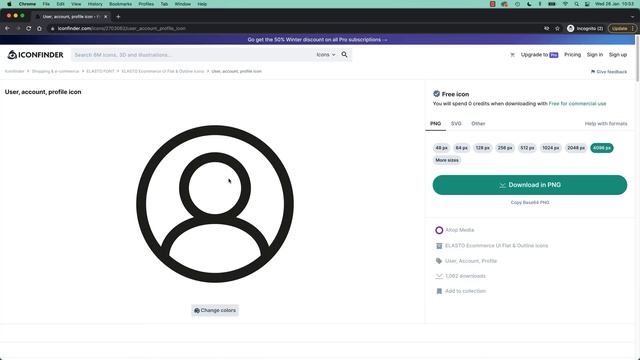Bookmark this page with the star icon
Image resolution: width=640 pixels, height=360 pixels.
click(557, 29)
